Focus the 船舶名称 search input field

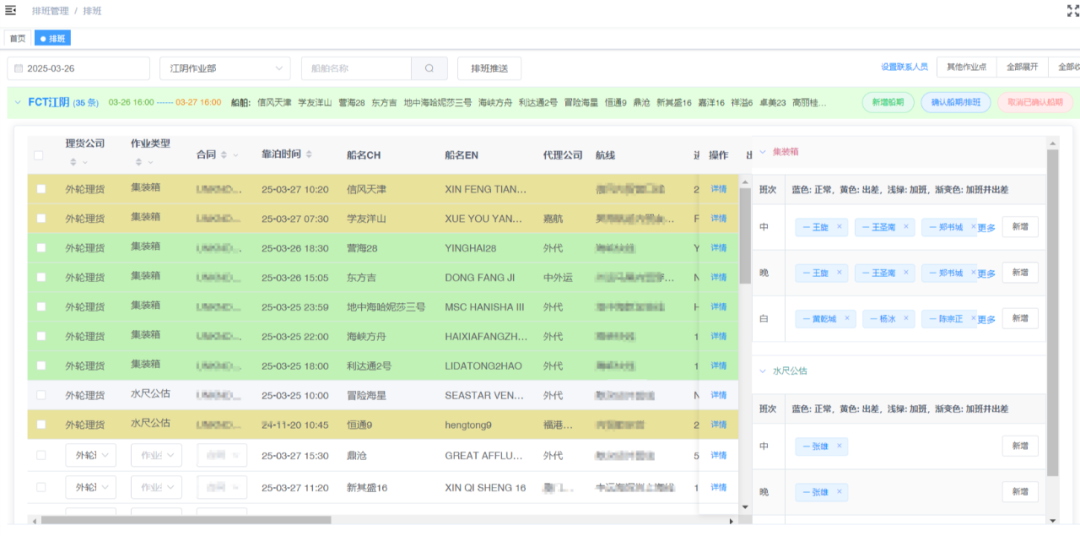[x=356, y=68]
